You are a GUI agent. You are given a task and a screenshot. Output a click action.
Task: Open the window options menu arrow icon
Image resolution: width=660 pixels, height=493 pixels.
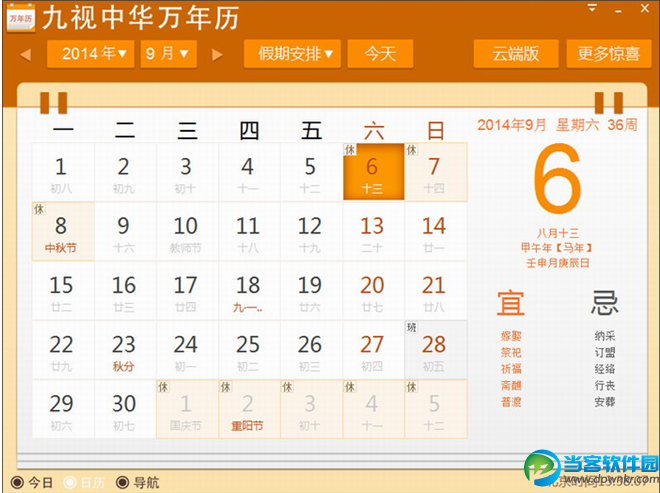(x=592, y=8)
